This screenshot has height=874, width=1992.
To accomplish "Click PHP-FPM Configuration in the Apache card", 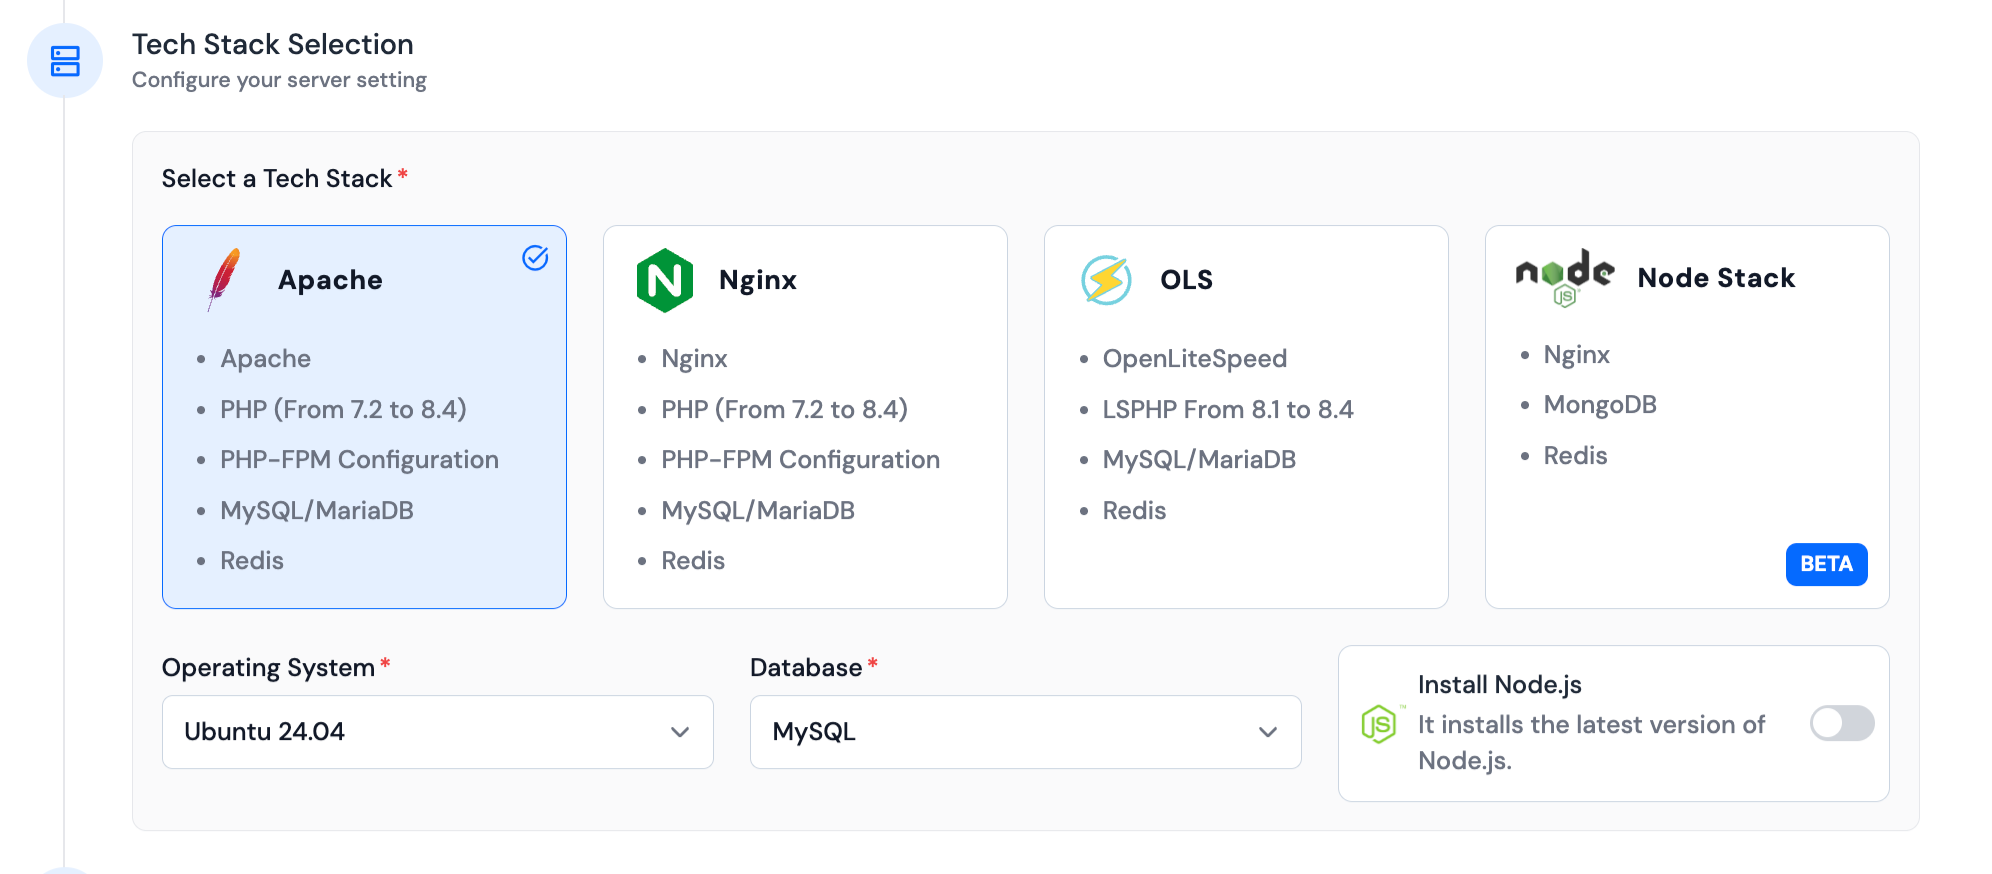I will click(359, 460).
